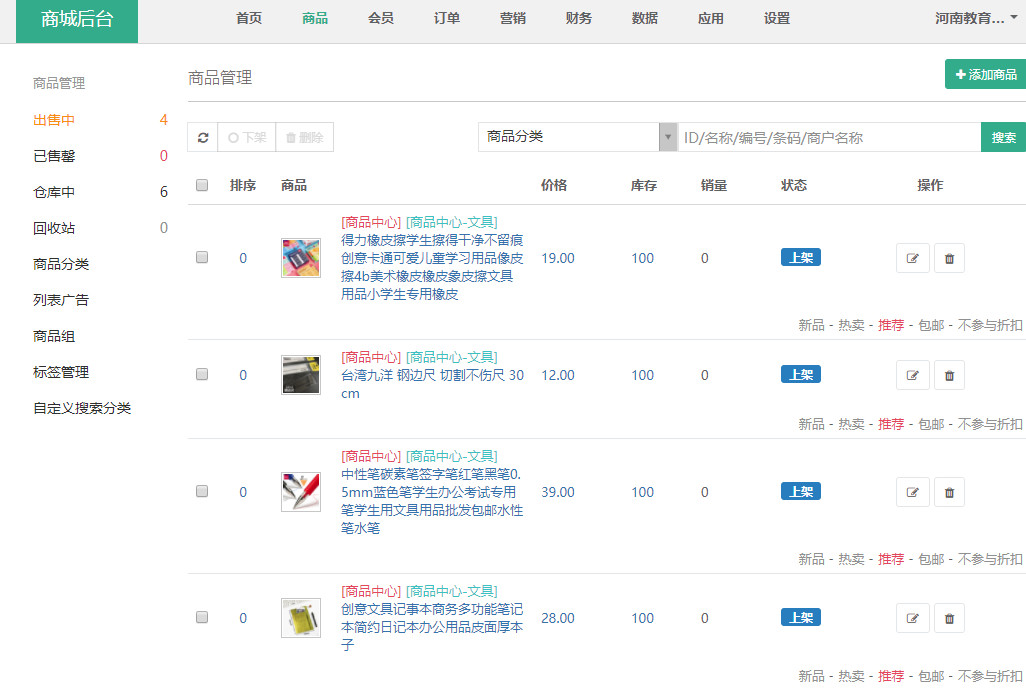This screenshot has width=1026, height=694.
Task: Open the 设置 nav item
Action: 777,18
